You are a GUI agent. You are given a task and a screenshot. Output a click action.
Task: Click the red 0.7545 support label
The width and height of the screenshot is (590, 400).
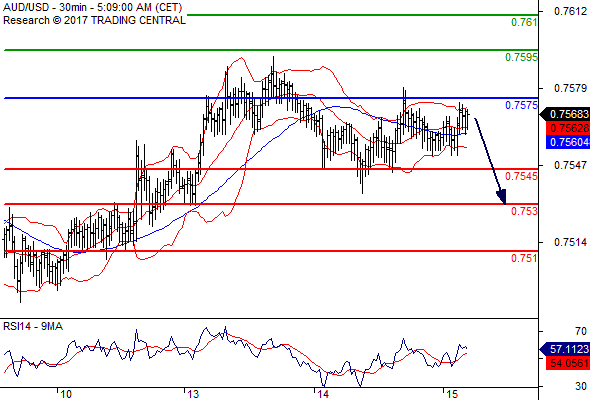[x=521, y=176]
